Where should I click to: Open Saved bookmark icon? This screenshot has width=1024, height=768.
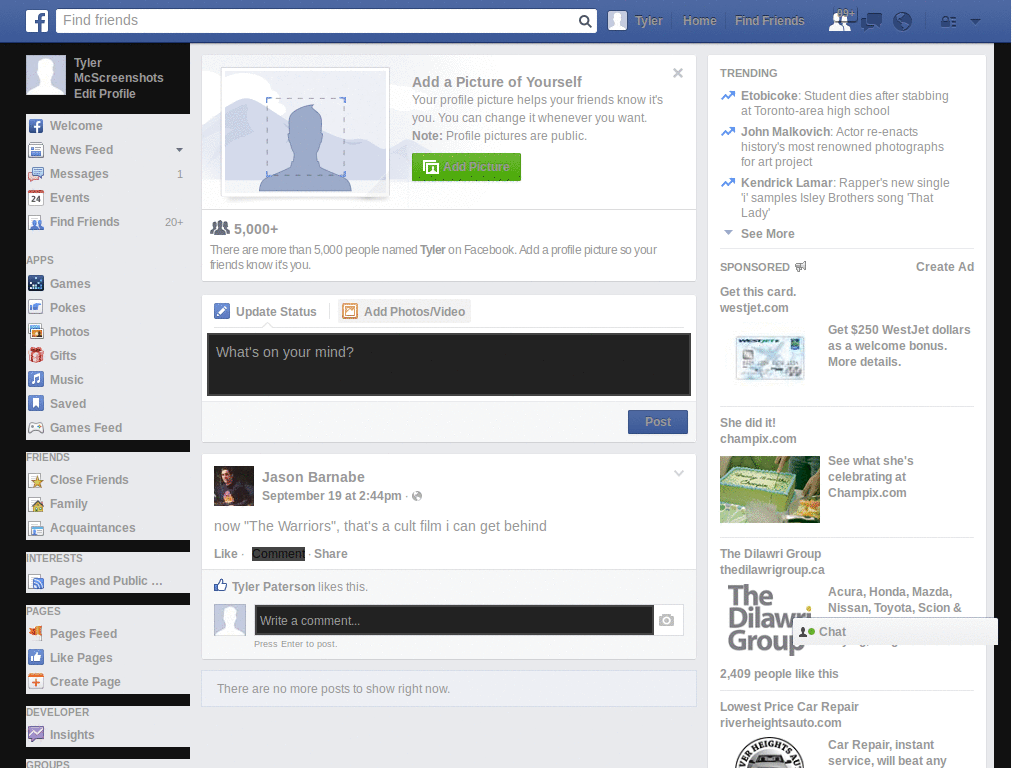[x=36, y=404]
